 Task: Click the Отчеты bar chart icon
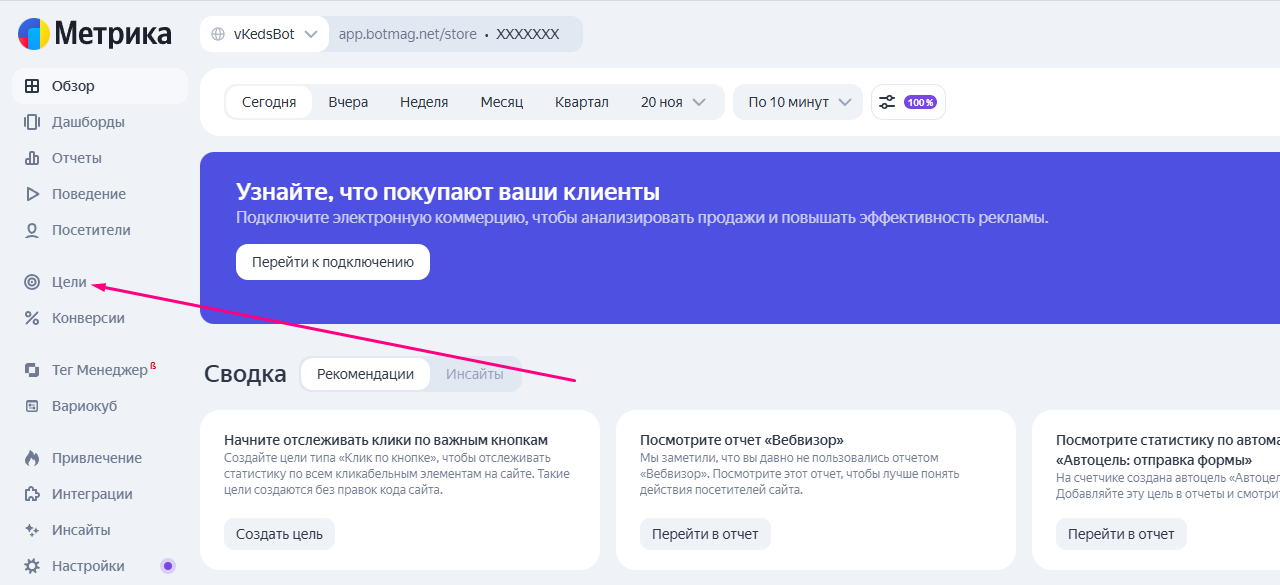(x=32, y=158)
